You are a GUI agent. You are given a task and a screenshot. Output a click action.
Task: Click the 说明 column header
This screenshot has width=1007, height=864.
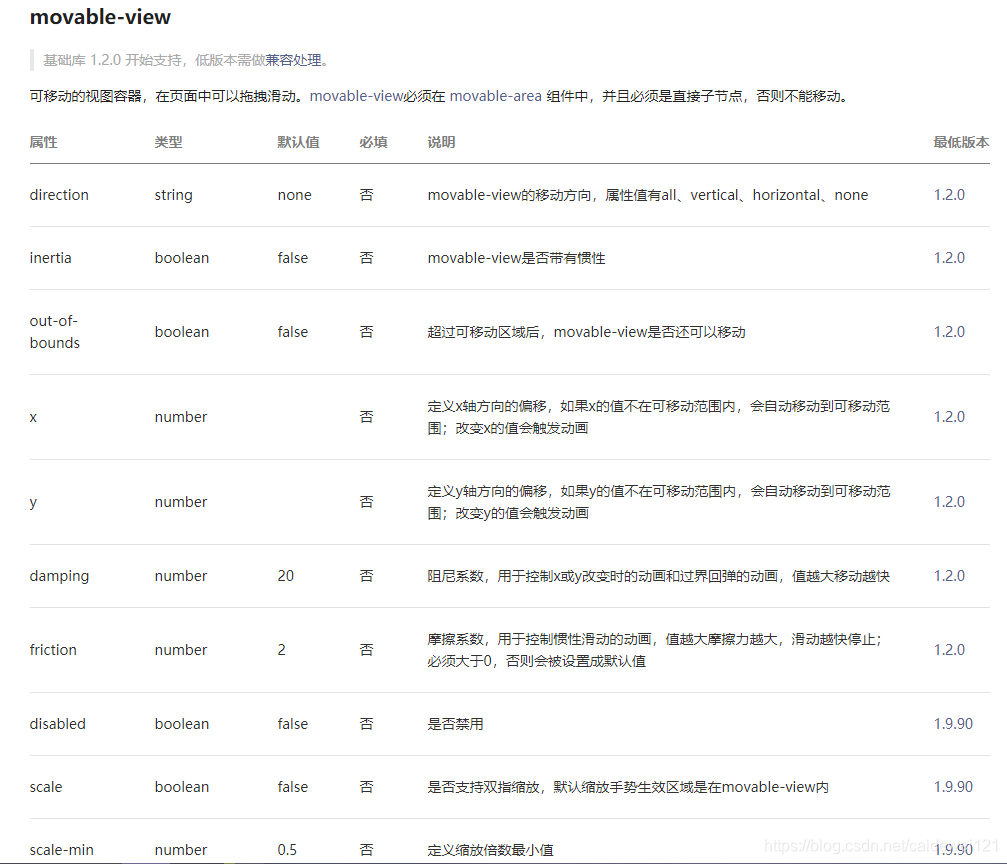pyautogui.click(x=441, y=142)
